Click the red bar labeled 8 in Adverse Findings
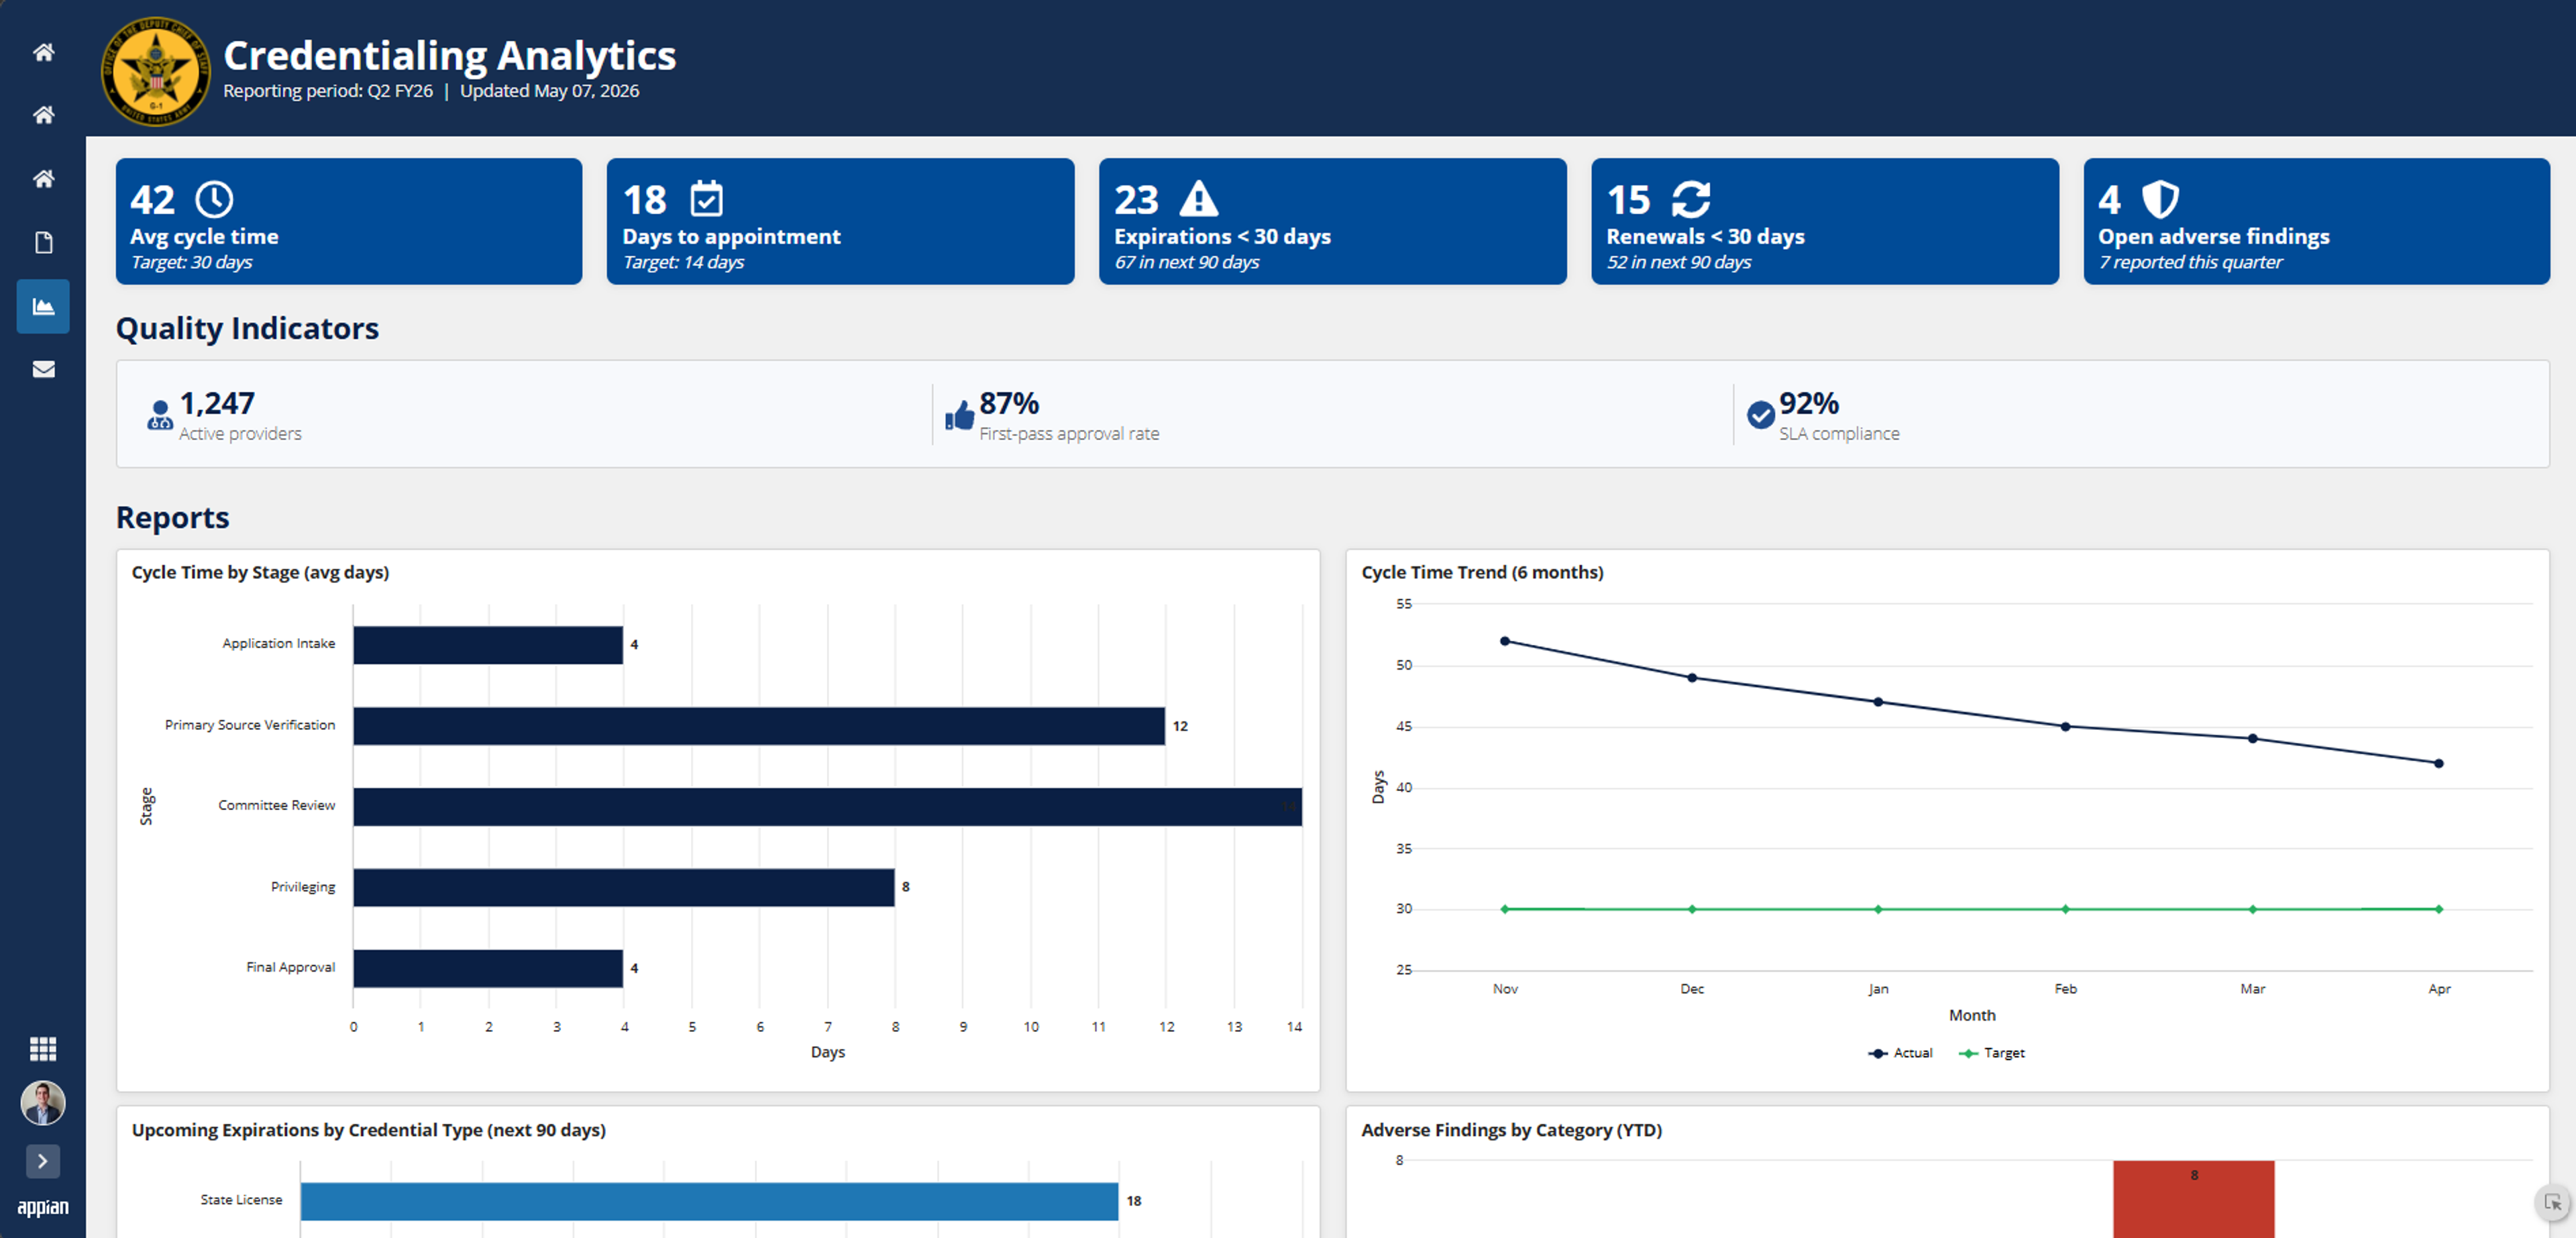 point(2194,1199)
